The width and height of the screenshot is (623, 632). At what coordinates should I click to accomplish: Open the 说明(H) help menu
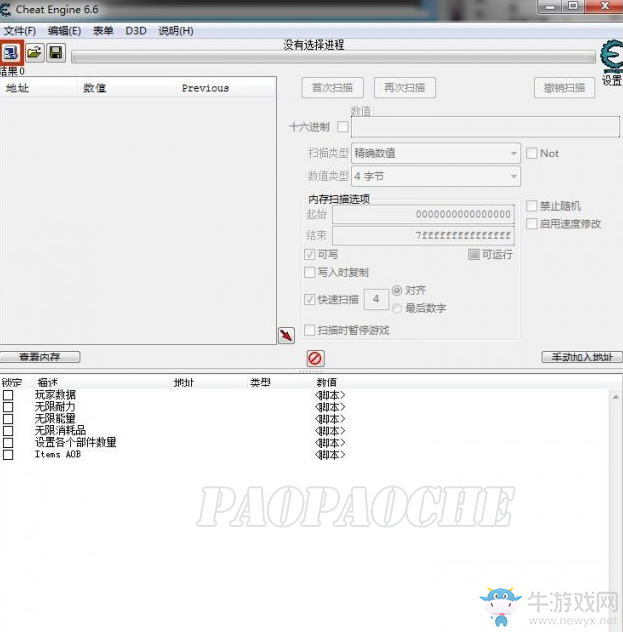[x=176, y=31]
